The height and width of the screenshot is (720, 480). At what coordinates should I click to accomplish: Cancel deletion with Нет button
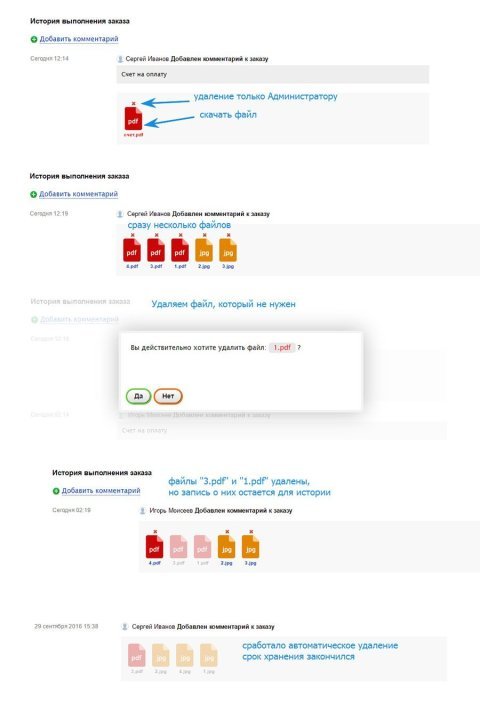(168, 396)
